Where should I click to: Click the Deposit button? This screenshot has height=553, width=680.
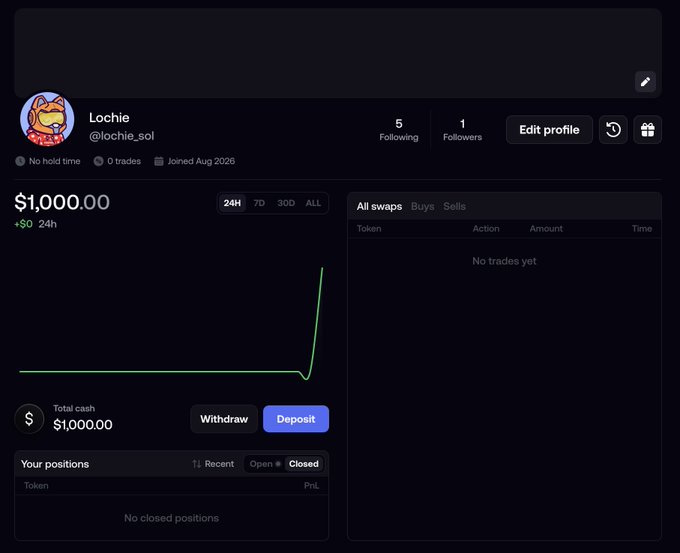(296, 419)
